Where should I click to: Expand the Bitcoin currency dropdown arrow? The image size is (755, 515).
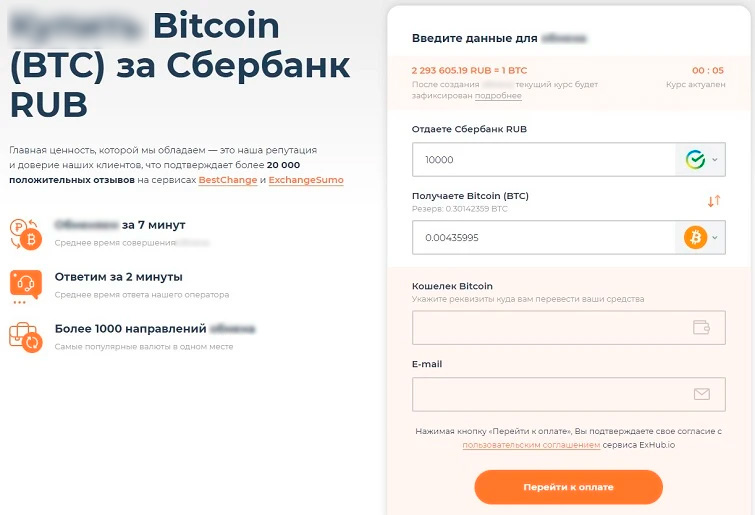point(715,238)
